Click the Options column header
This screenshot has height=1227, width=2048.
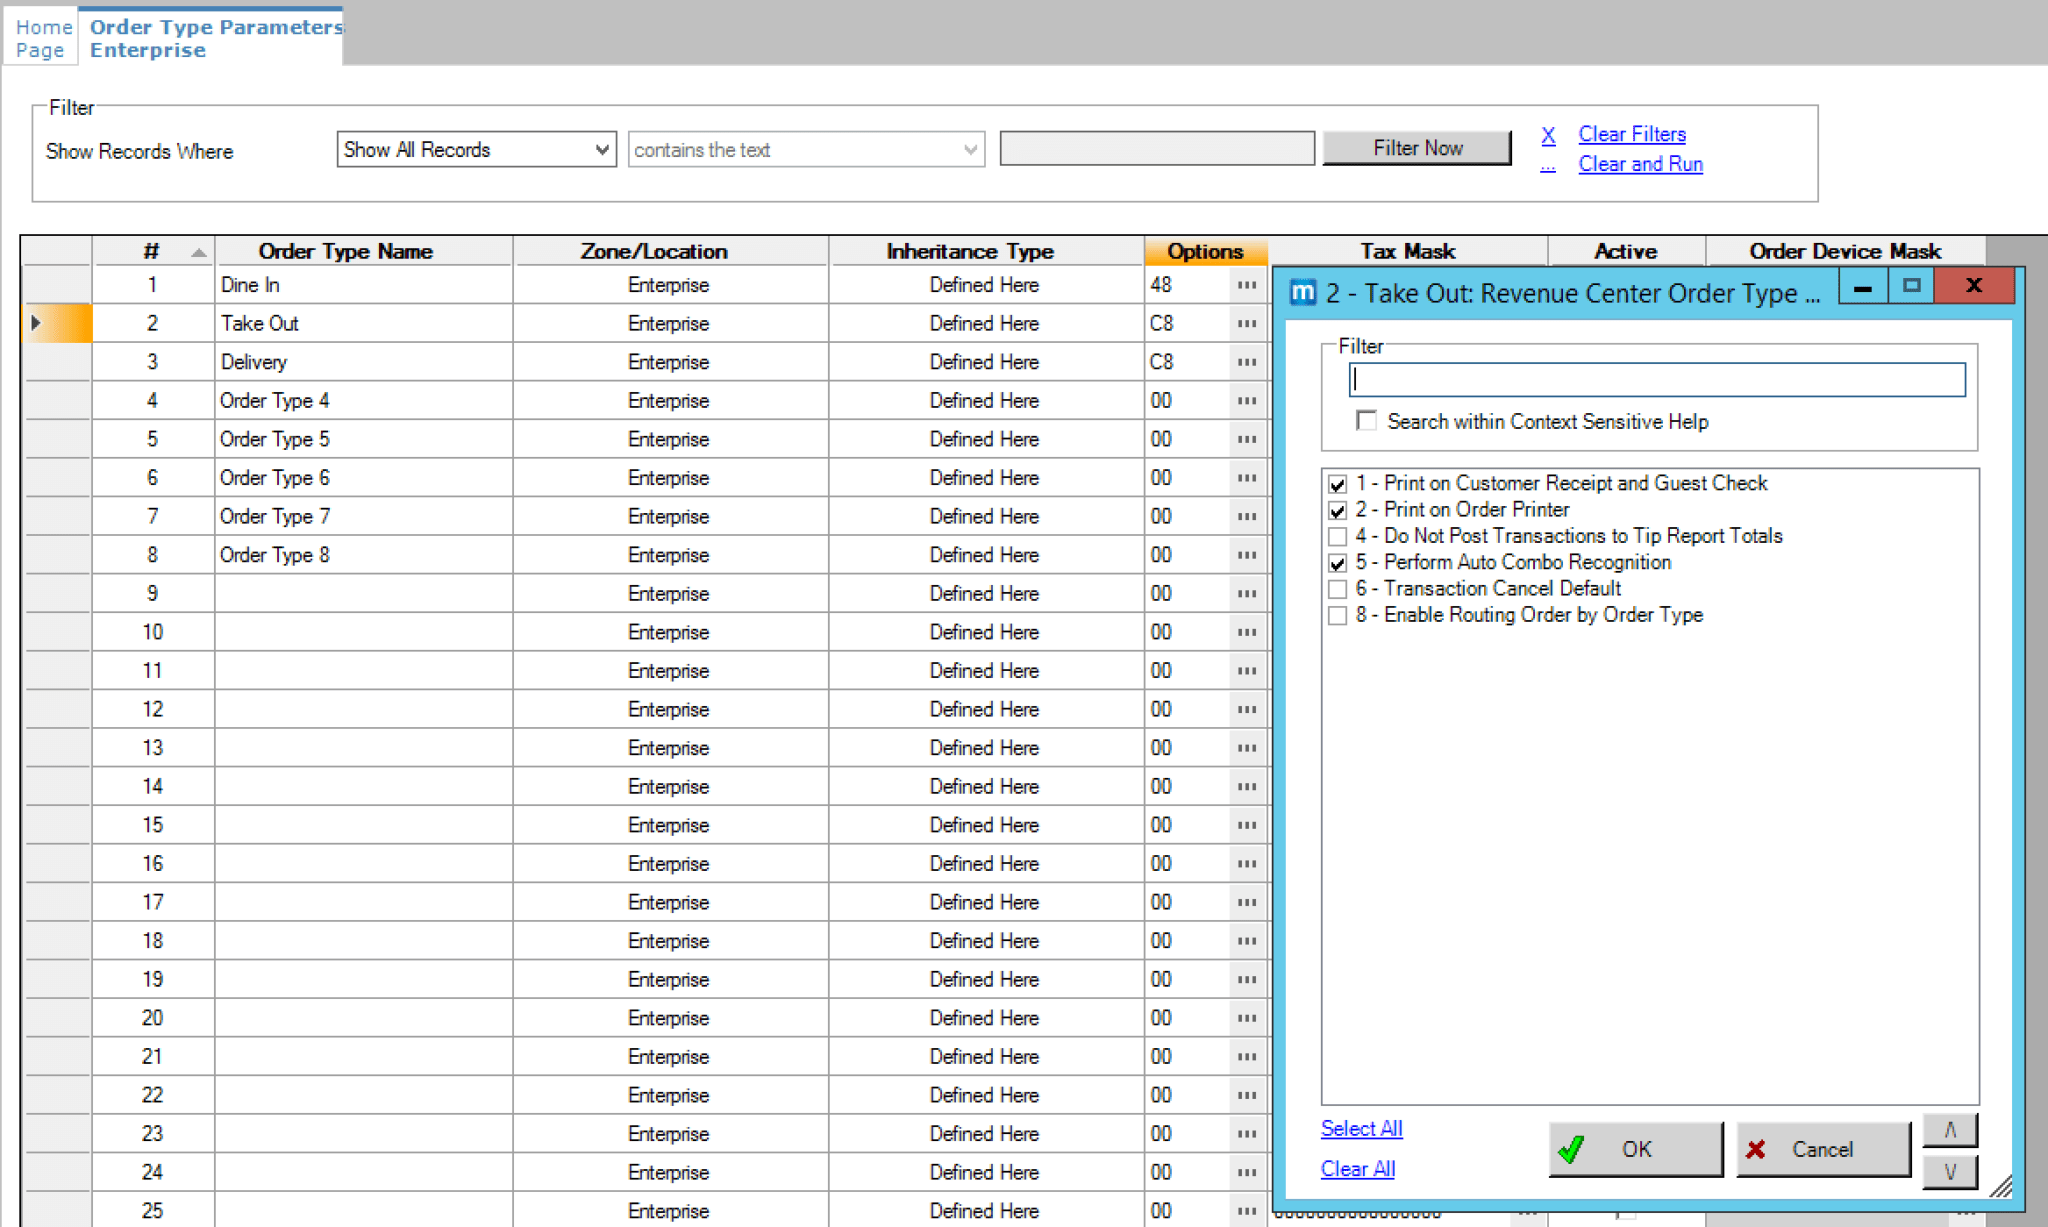[1205, 251]
